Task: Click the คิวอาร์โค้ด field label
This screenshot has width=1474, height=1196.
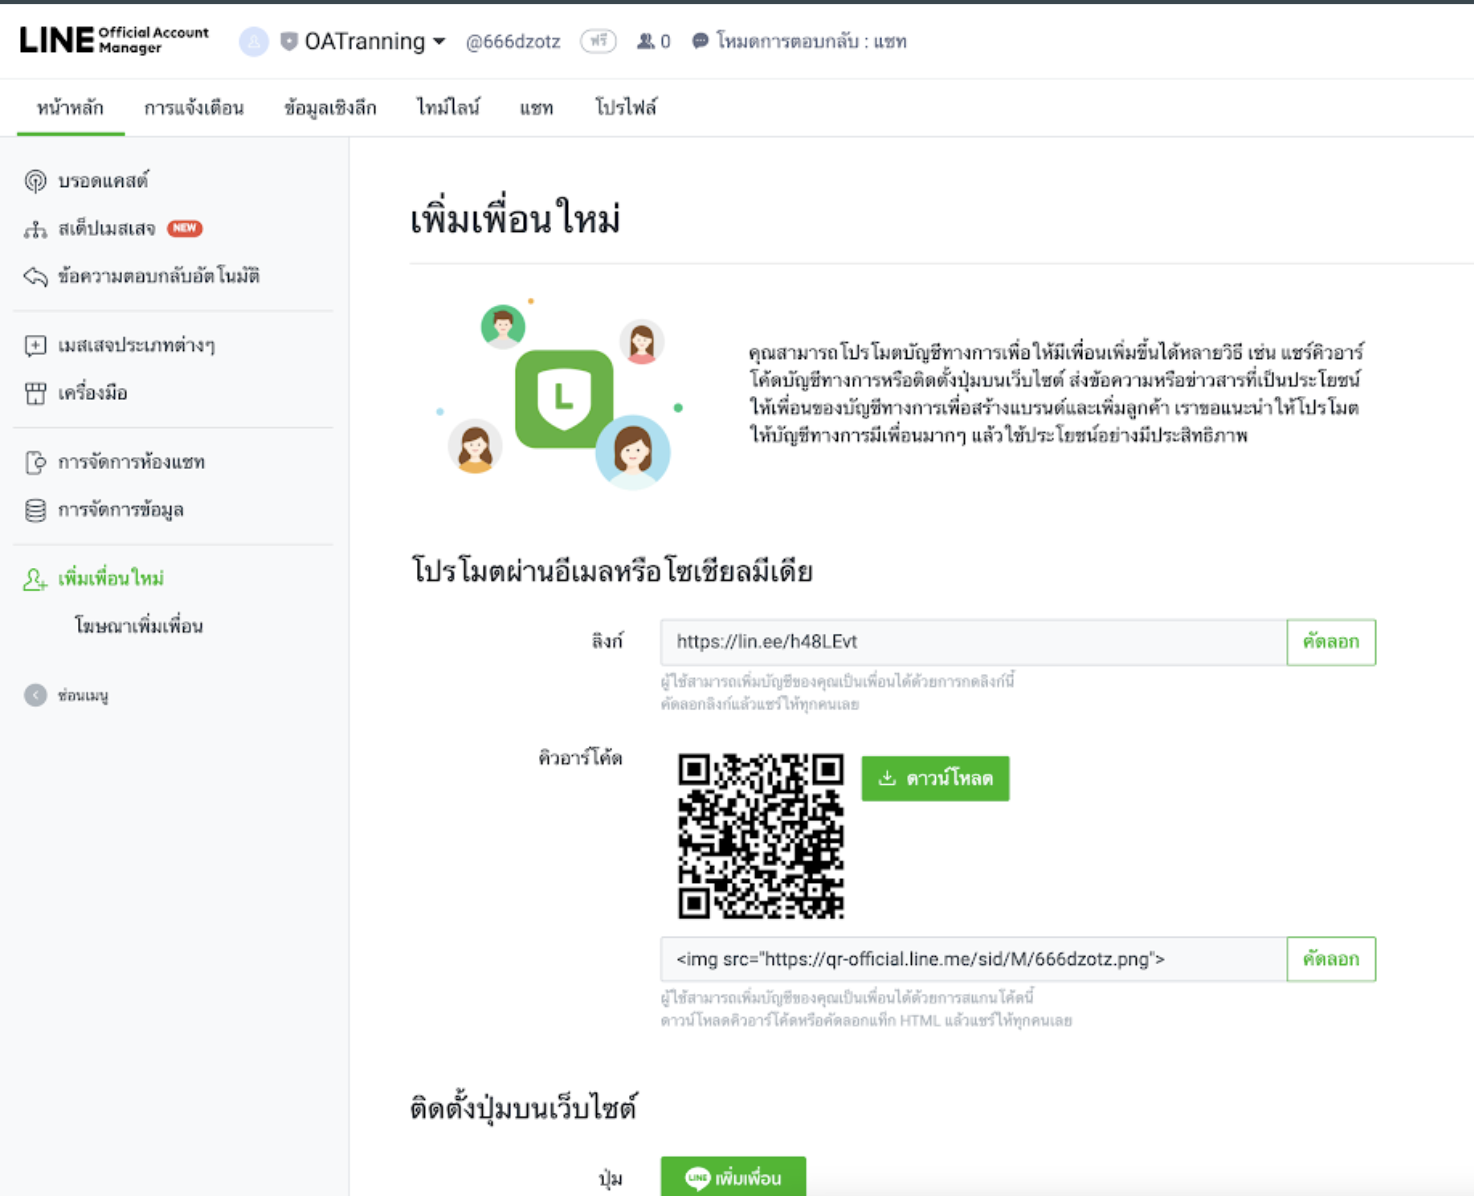Action: 580,758
